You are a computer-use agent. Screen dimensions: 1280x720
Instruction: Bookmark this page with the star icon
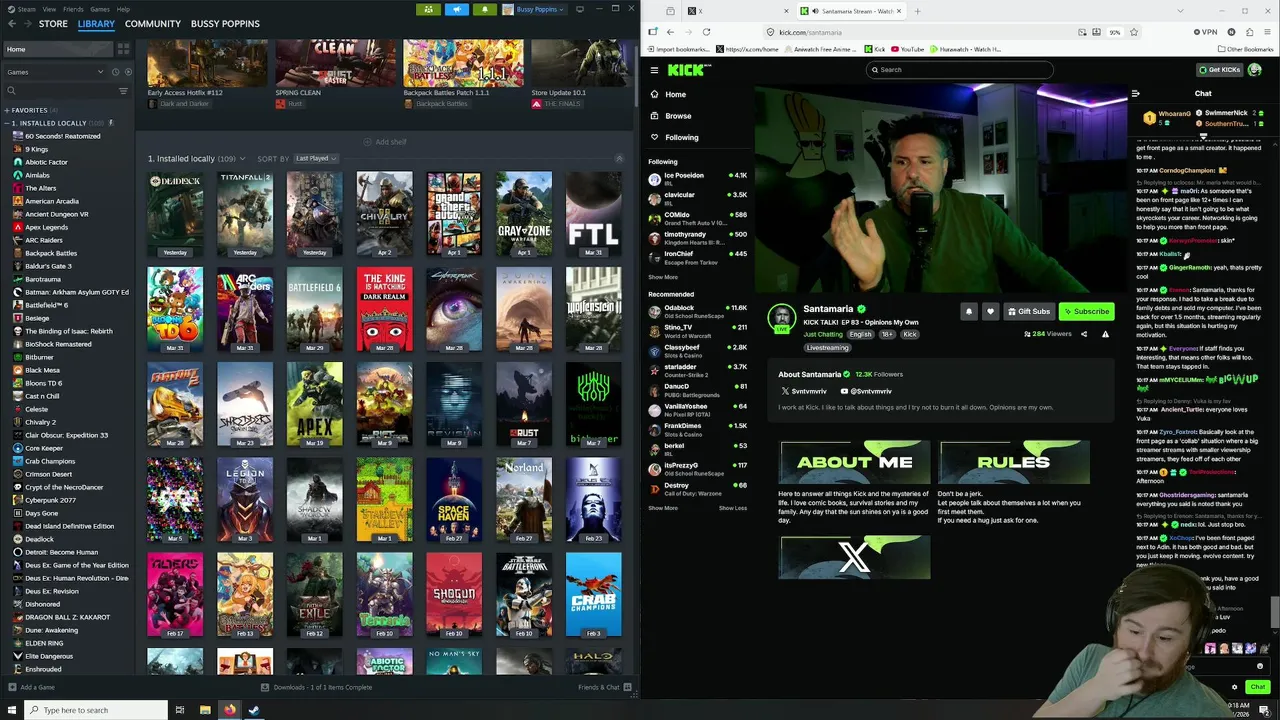coord(1133,32)
